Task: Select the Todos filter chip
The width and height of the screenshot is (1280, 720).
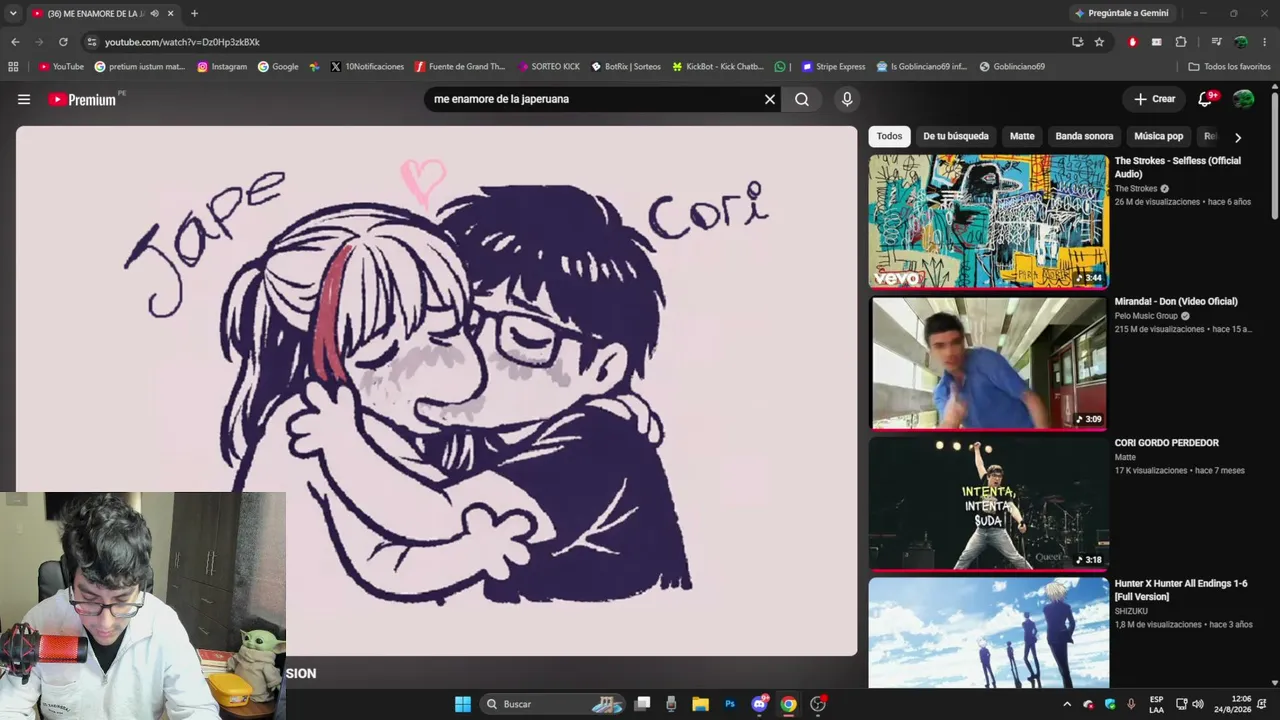Action: [x=889, y=136]
